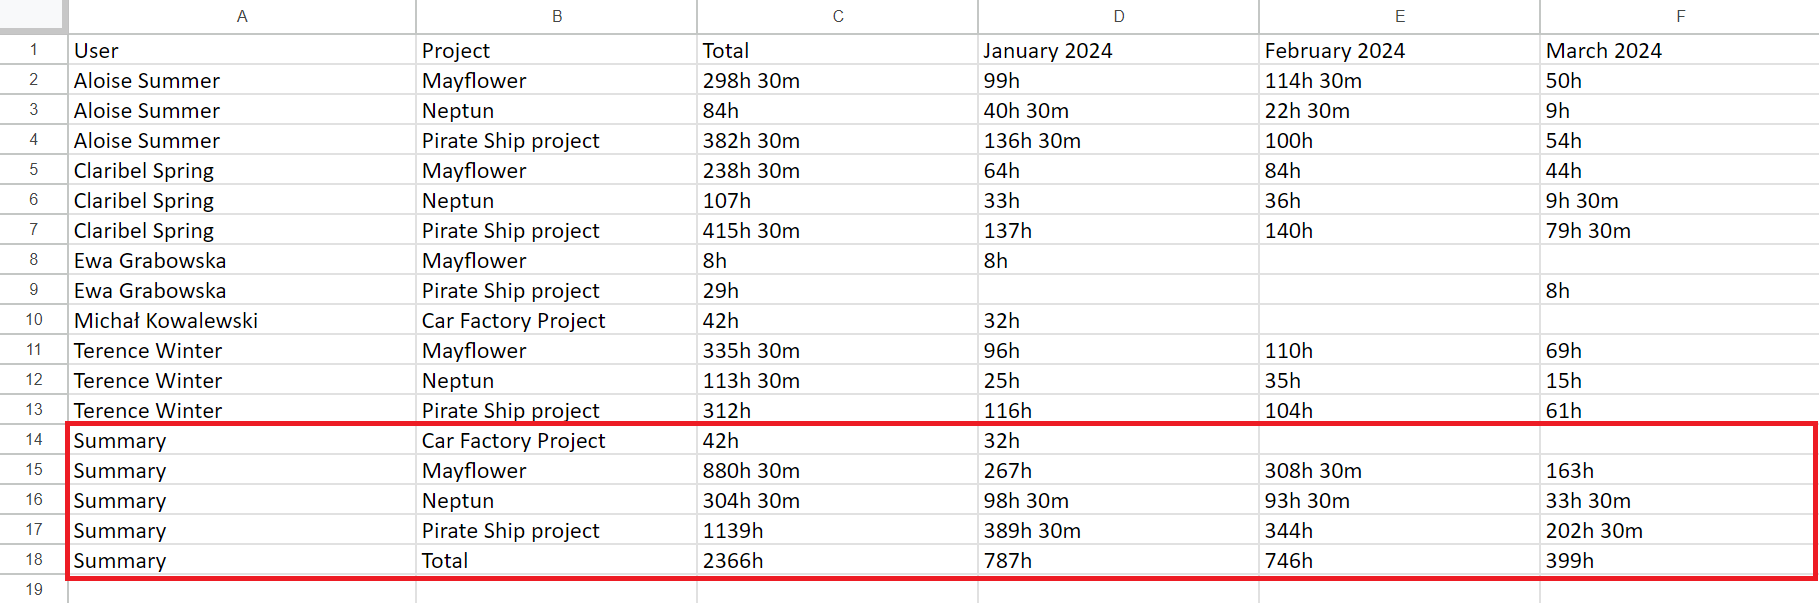The image size is (1819, 603).
Task: Select column B header
Action: 557,16
